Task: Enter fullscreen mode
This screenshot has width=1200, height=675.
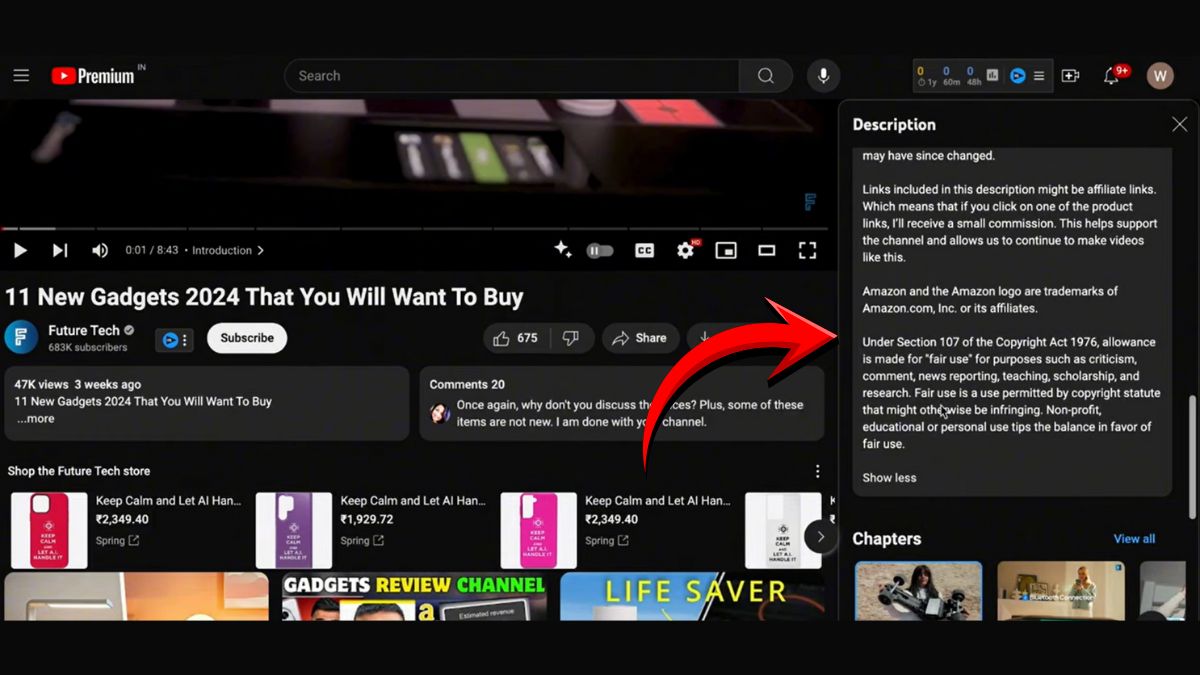Action: coord(807,250)
